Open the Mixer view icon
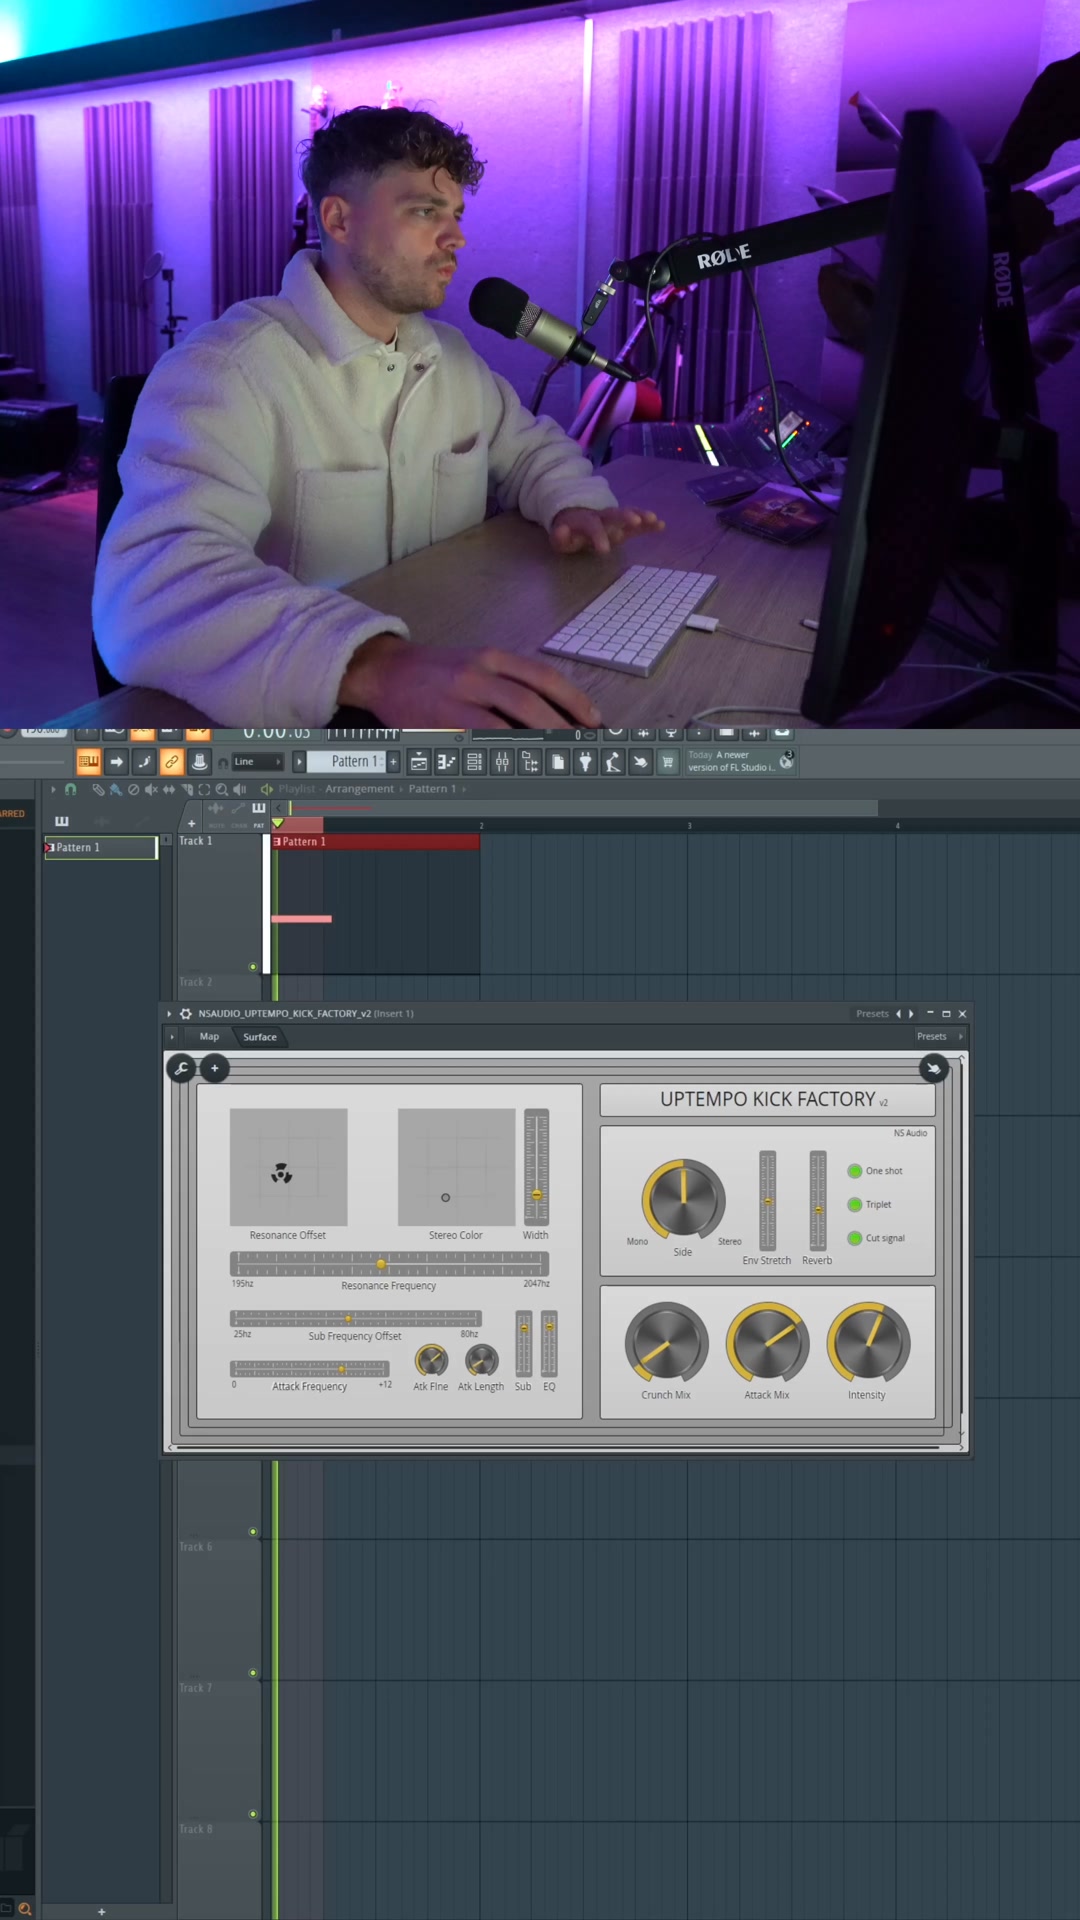 click(x=502, y=762)
